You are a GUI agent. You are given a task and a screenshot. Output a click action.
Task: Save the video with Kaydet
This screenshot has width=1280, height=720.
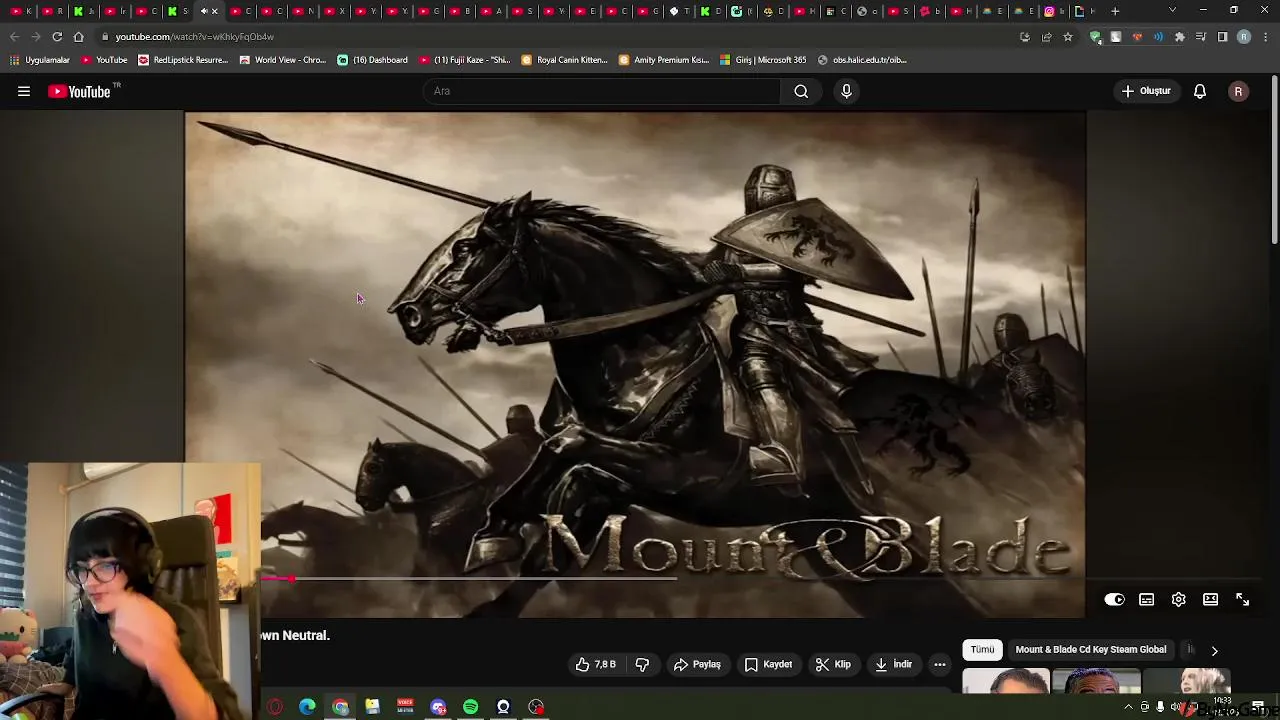point(768,664)
